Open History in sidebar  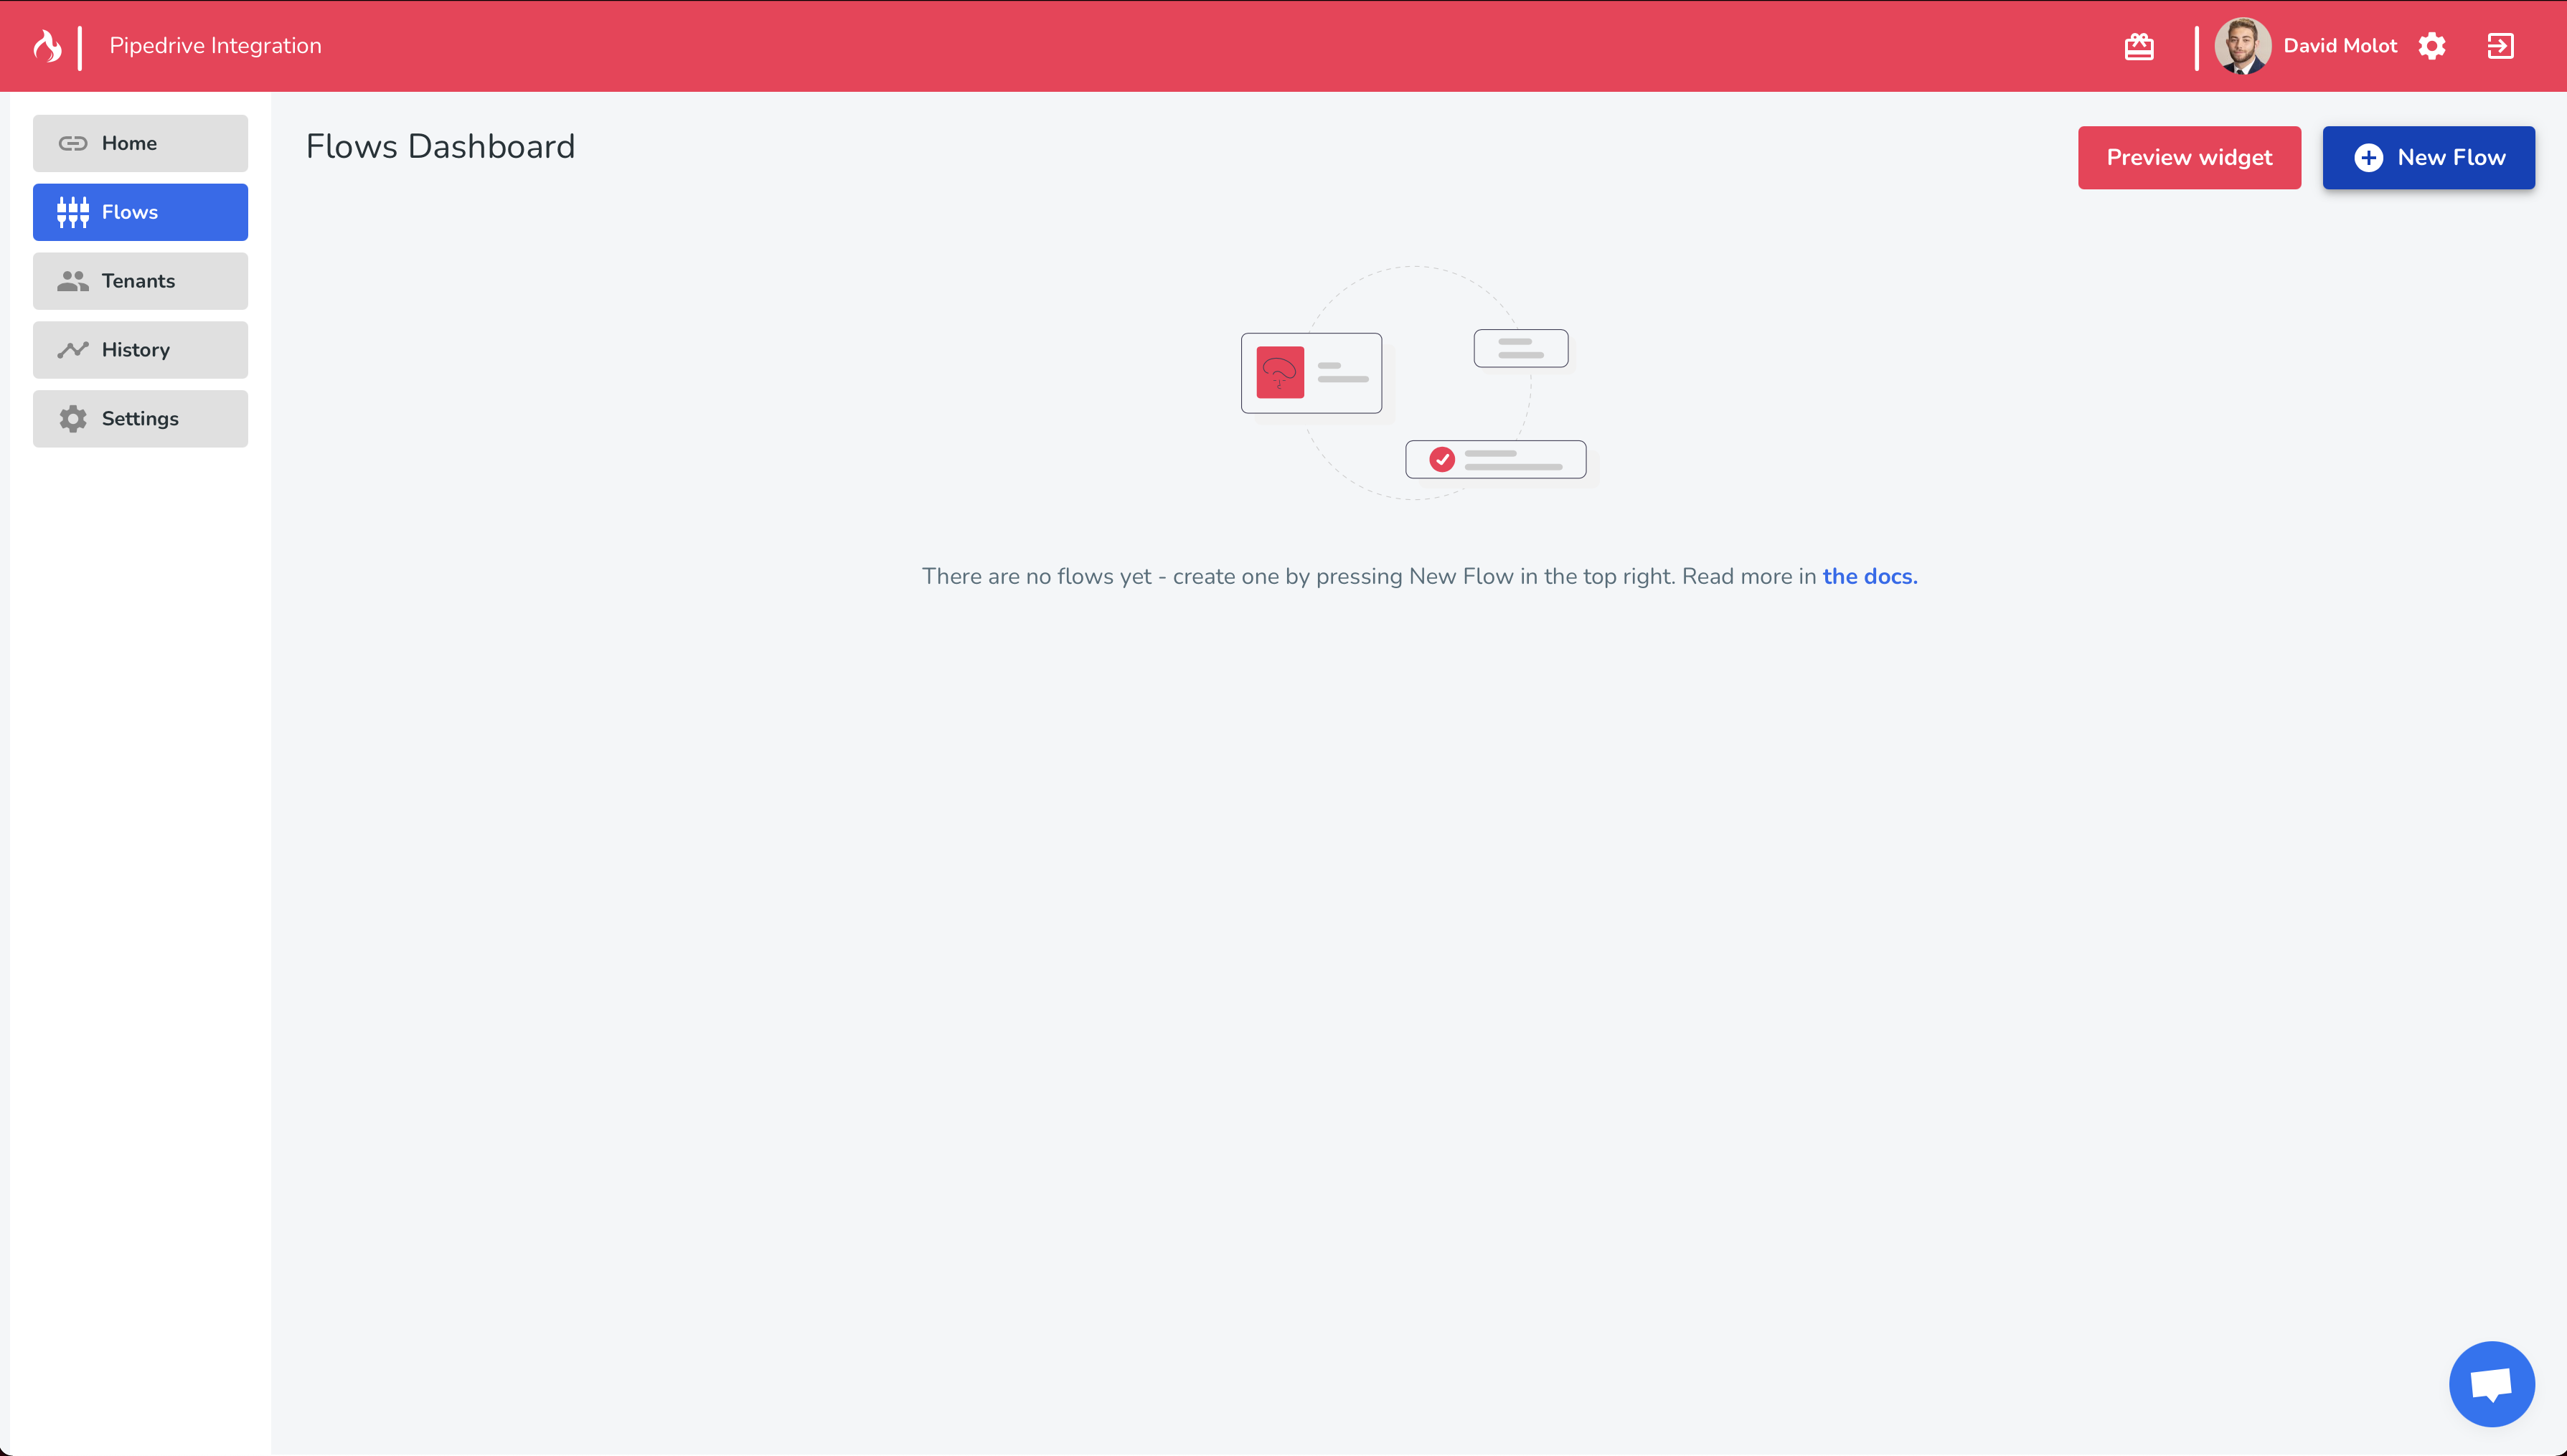(x=140, y=350)
